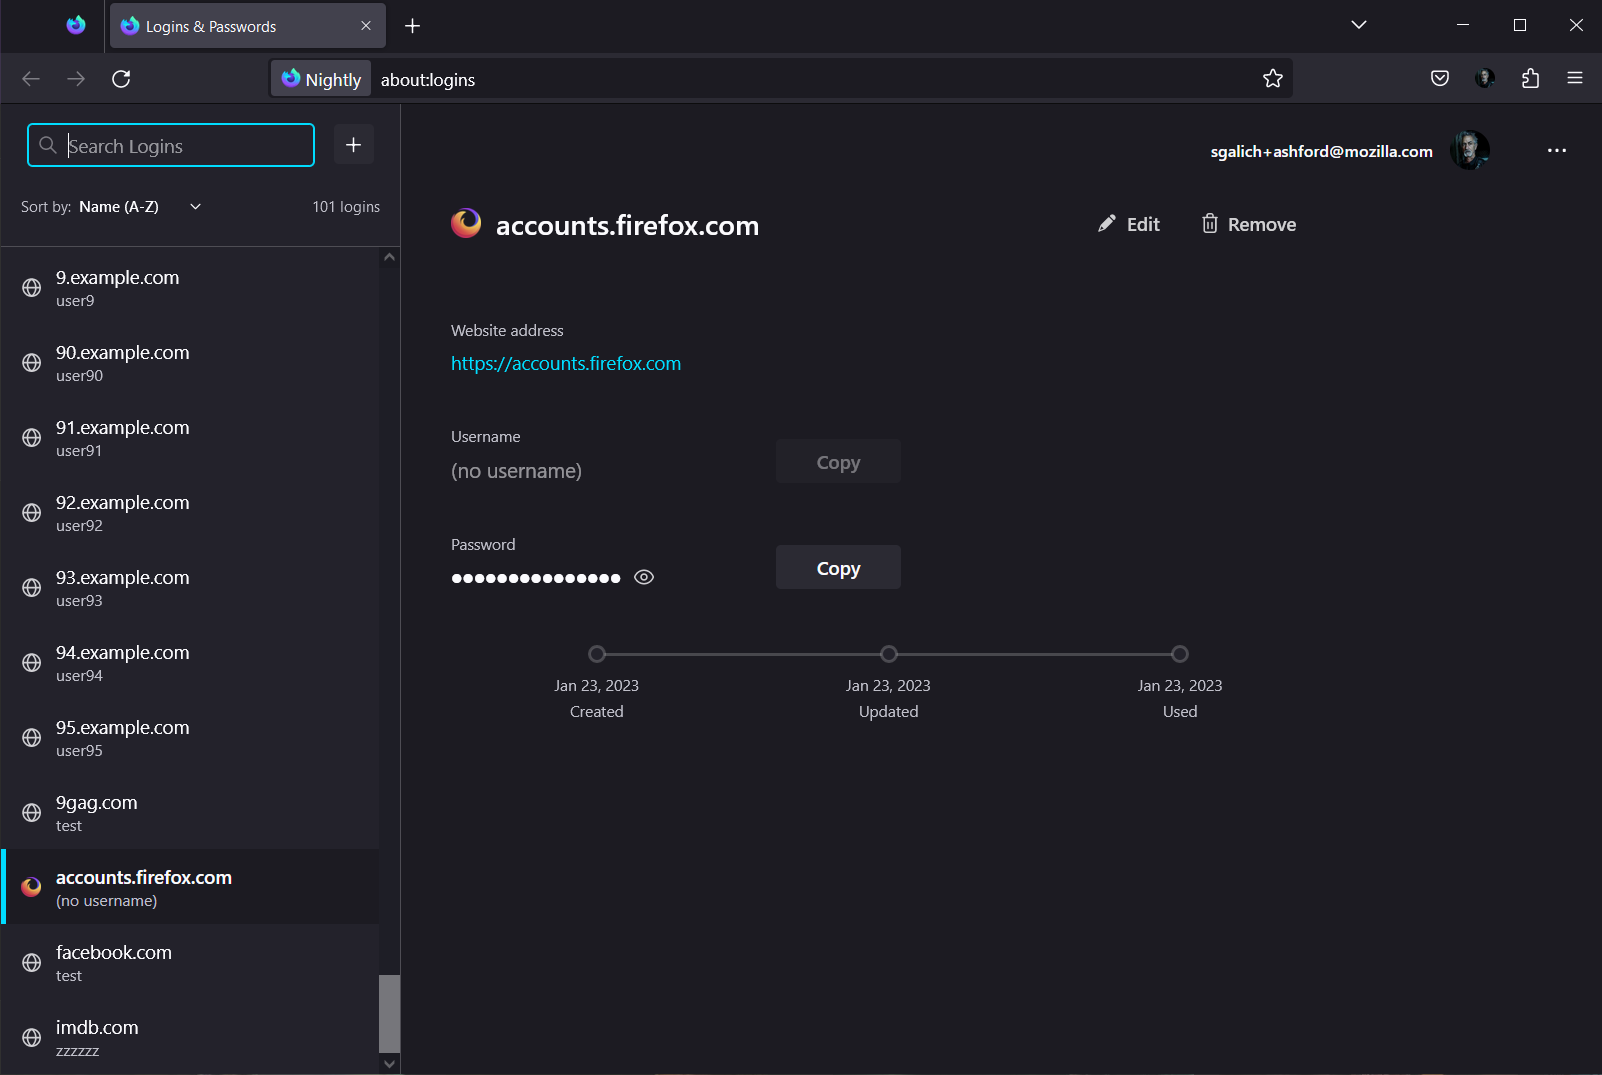Click the account avatar in the toolbar

[x=1485, y=78]
